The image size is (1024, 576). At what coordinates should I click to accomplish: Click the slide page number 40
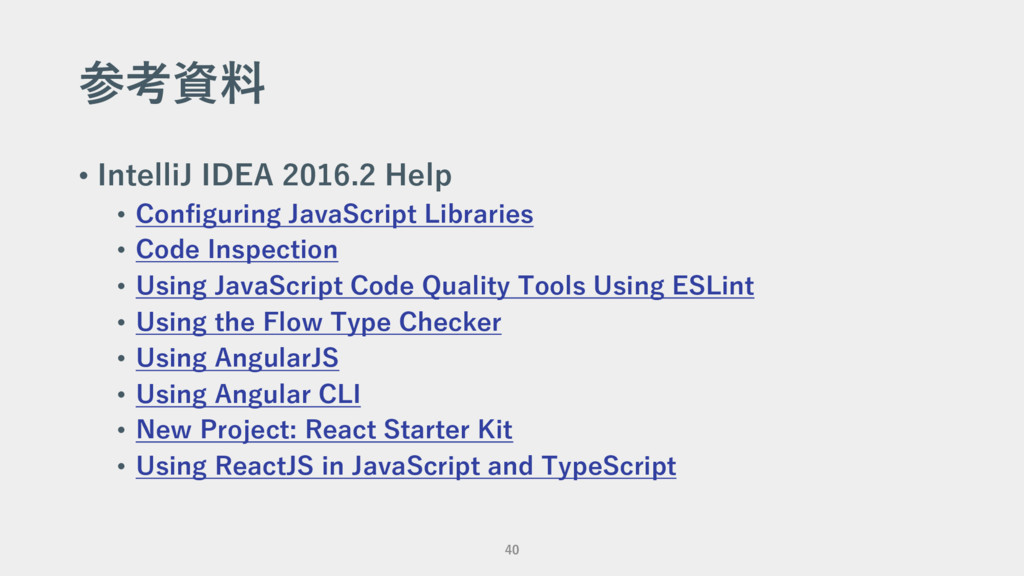click(x=512, y=550)
